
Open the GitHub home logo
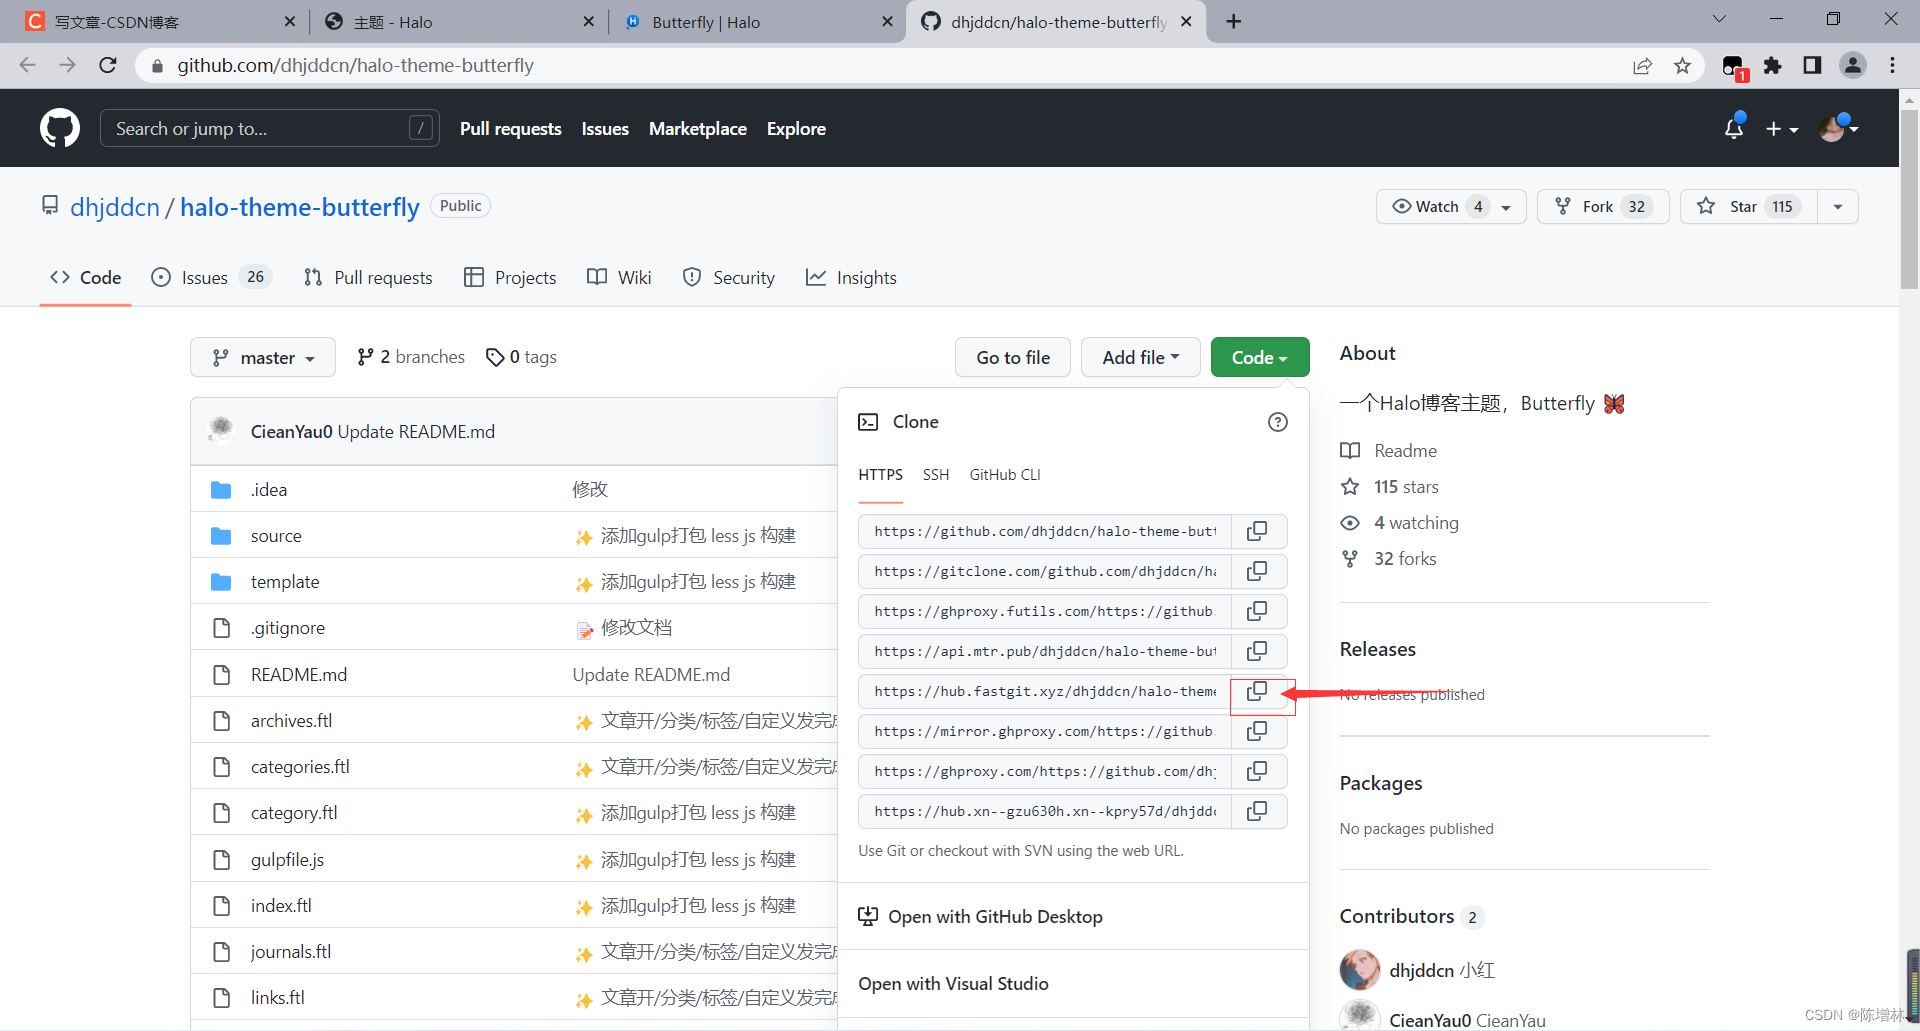pyautogui.click(x=60, y=128)
